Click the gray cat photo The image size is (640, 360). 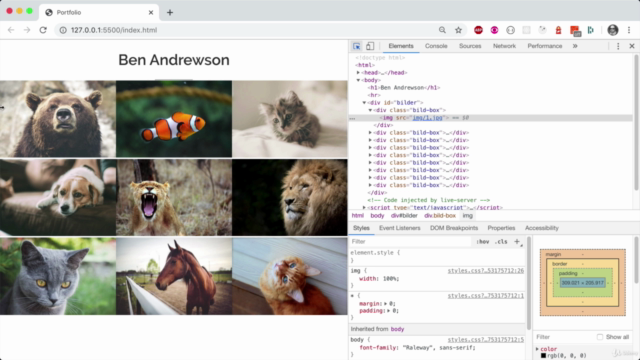pos(58,276)
